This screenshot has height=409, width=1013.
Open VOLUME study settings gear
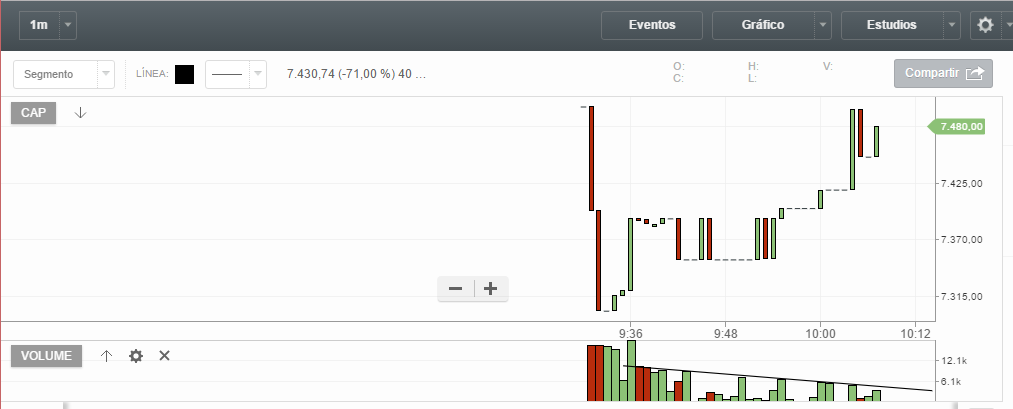[136, 355]
